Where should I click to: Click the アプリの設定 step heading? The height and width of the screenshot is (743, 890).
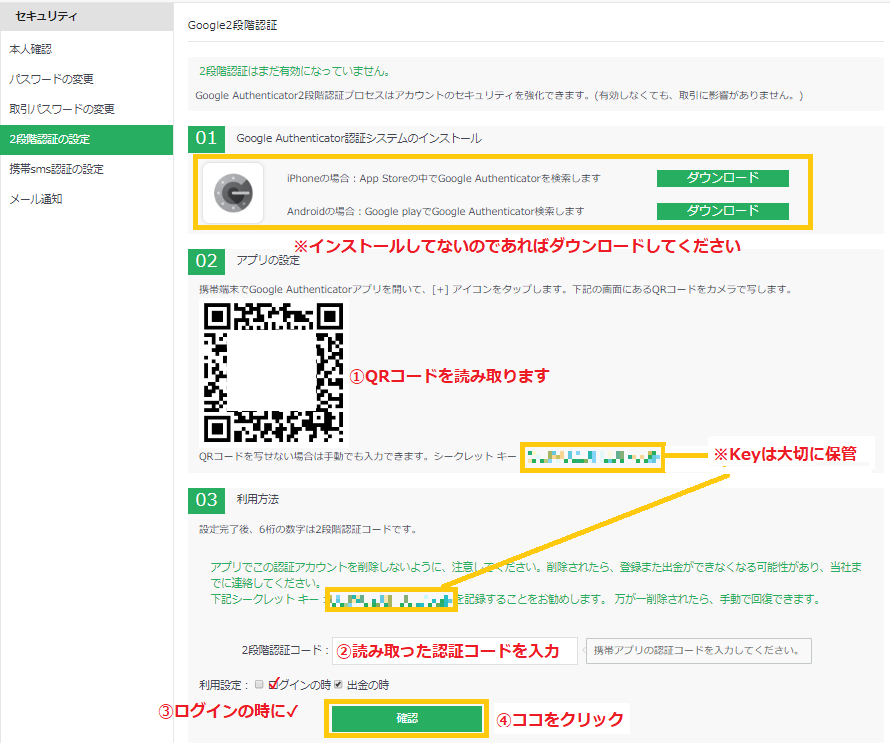click(x=268, y=261)
